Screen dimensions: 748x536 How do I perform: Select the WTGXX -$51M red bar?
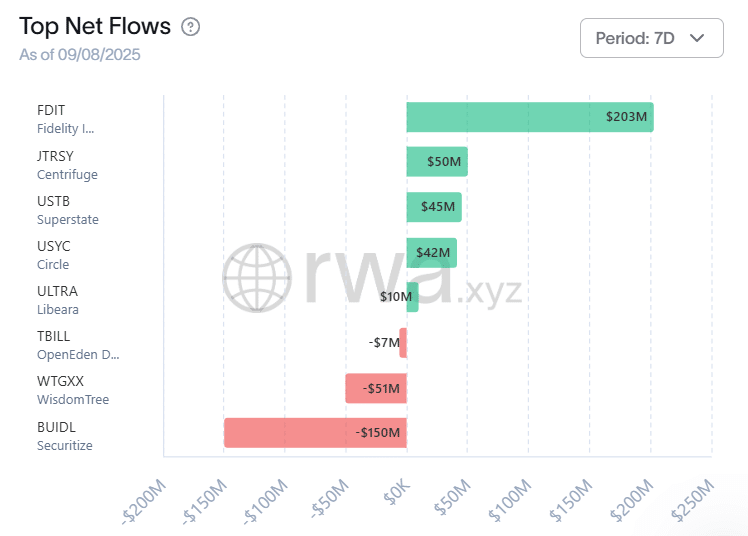pyautogui.click(x=376, y=388)
